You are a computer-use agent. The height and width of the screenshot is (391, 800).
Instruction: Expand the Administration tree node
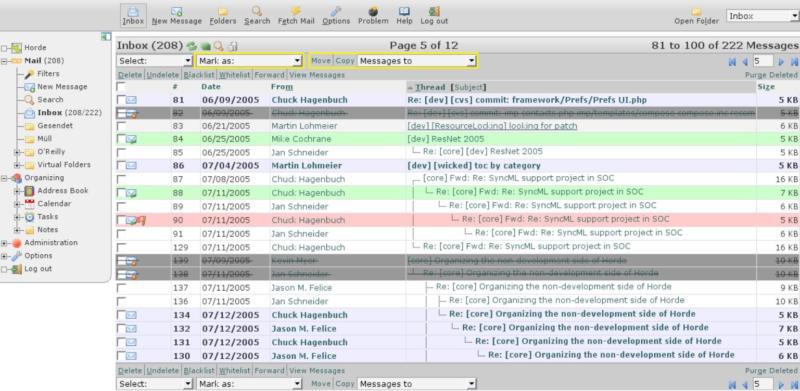[x=4, y=243]
